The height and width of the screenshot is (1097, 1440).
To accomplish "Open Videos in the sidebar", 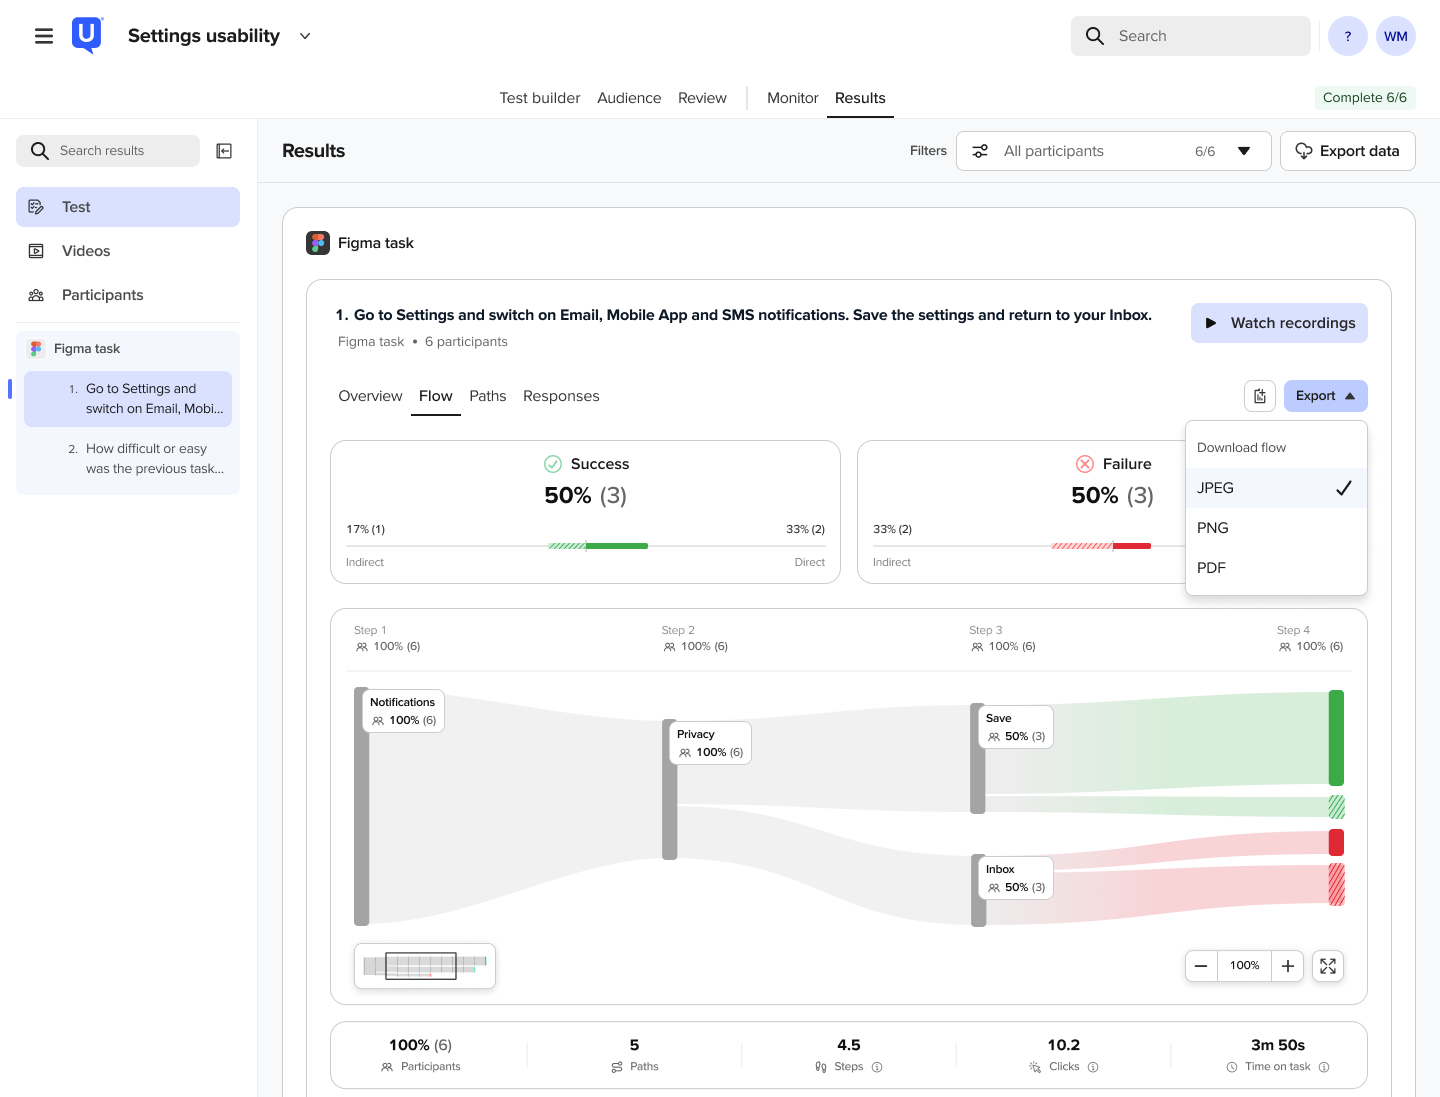I will click(x=128, y=251).
